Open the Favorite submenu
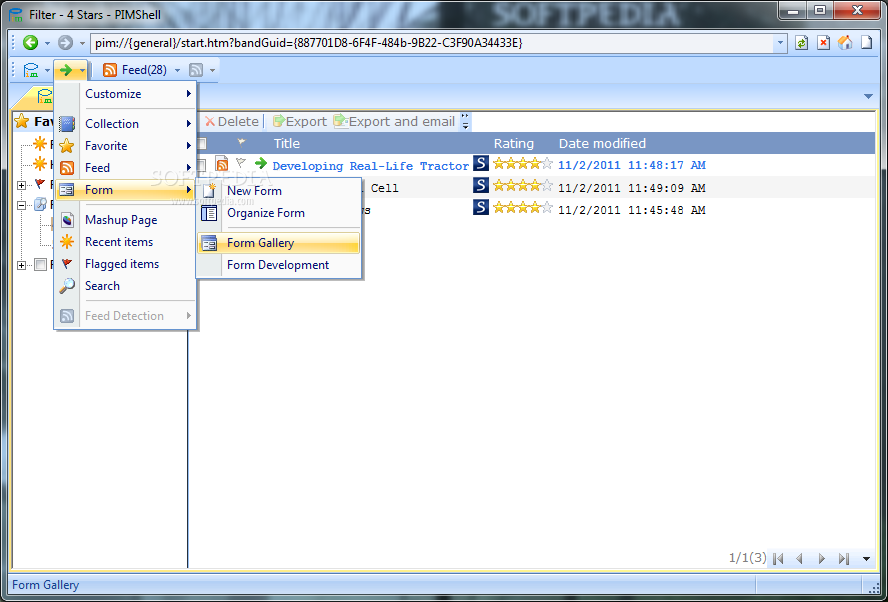 pyautogui.click(x=126, y=146)
